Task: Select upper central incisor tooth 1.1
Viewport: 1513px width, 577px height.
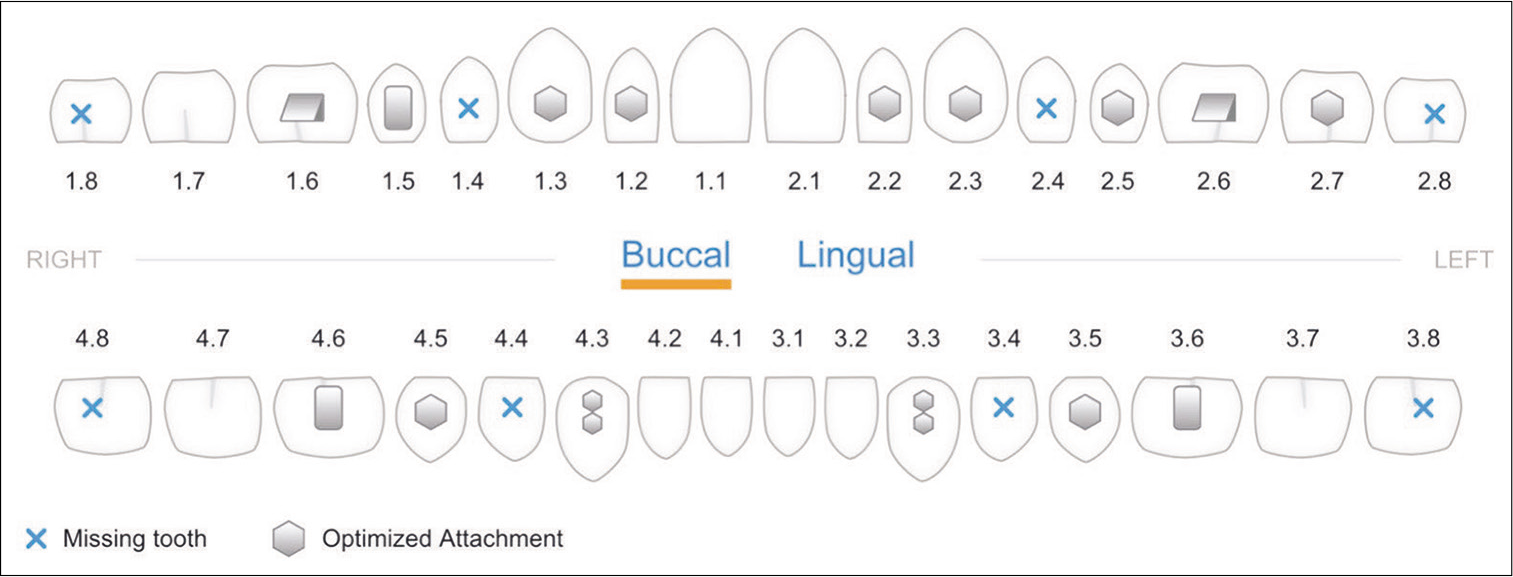Action: point(711,87)
